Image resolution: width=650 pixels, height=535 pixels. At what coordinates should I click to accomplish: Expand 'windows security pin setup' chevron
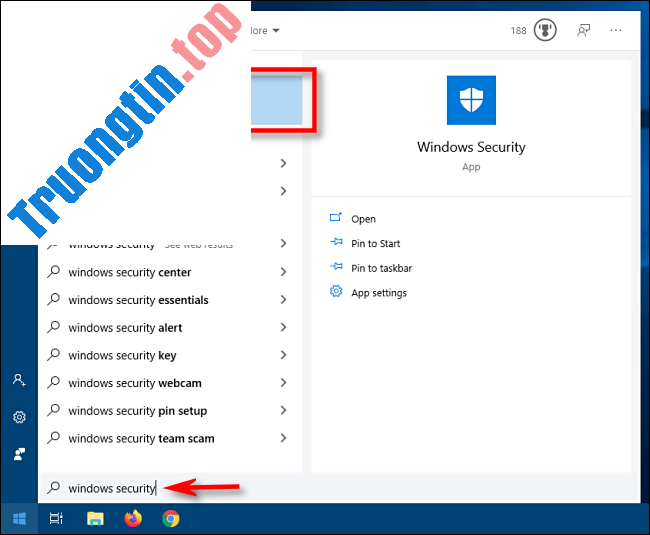[x=284, y=410]
